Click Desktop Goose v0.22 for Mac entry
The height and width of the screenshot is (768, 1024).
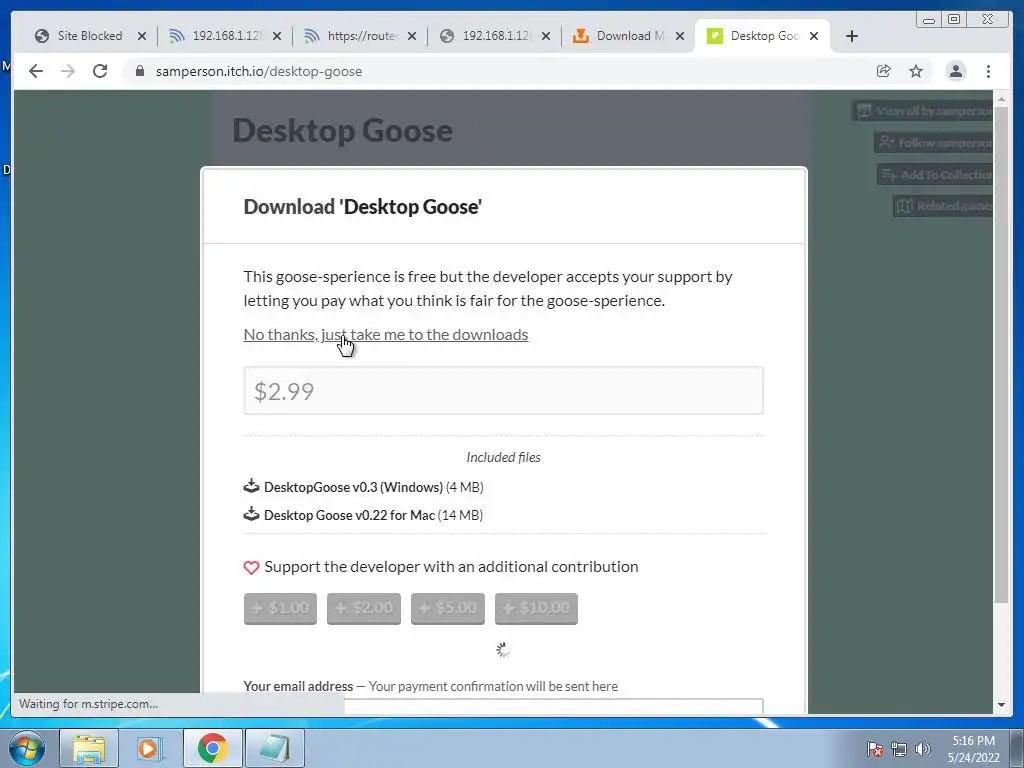point(374,515)
